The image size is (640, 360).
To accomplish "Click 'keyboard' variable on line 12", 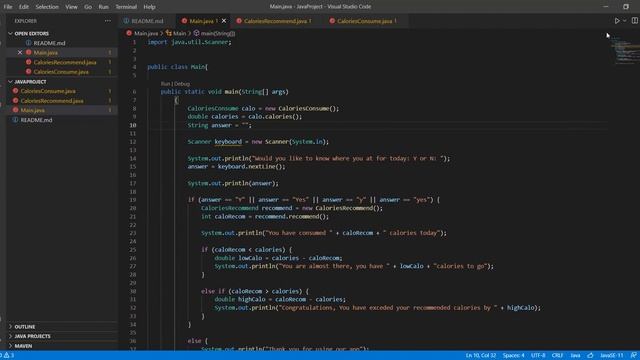I will [228, 142].
